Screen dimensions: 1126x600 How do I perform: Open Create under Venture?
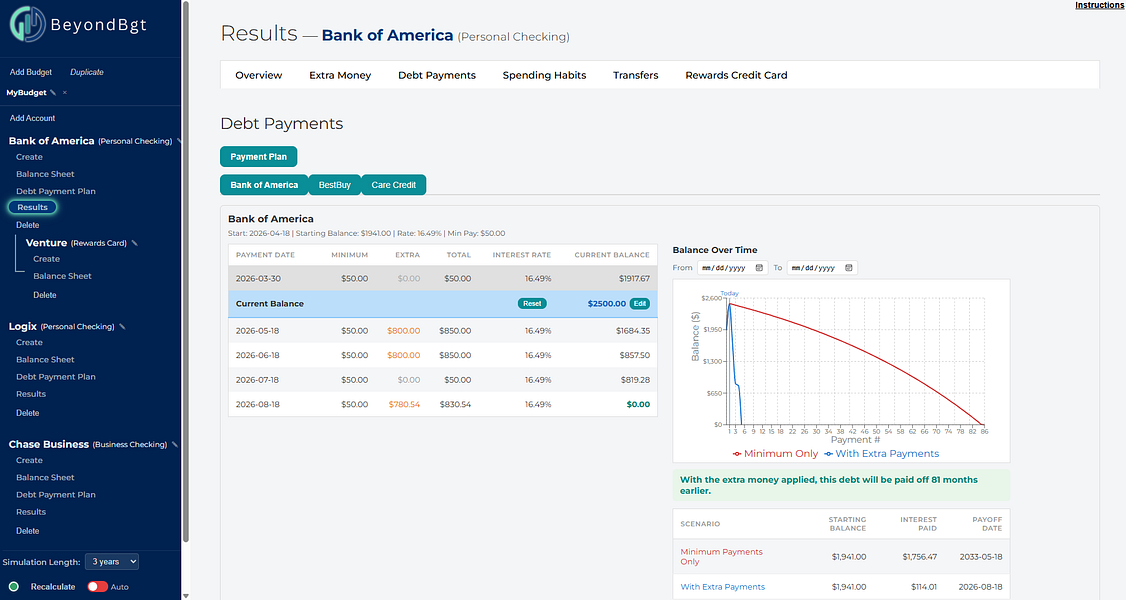(x=47, y=259)
